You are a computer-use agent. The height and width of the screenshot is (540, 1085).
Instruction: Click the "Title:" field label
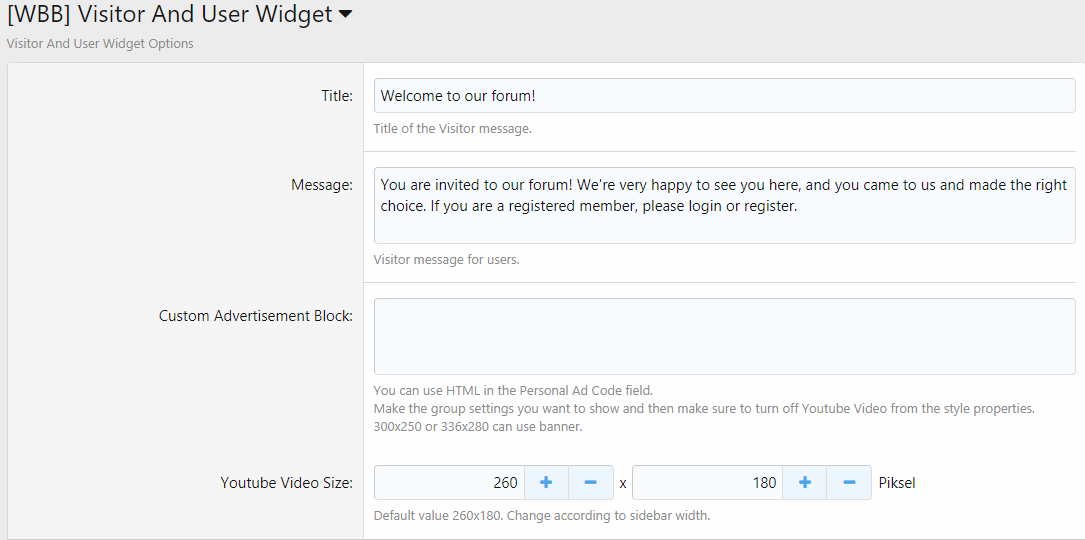336,96
